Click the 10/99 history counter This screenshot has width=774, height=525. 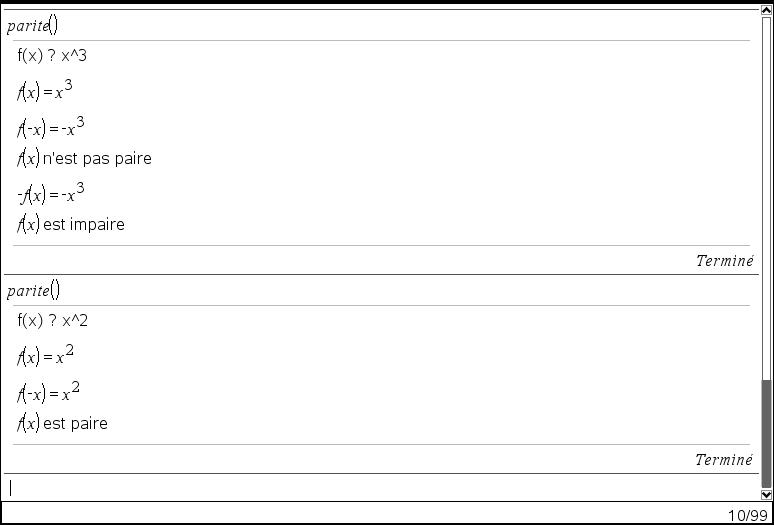click(x=747, y=515)
